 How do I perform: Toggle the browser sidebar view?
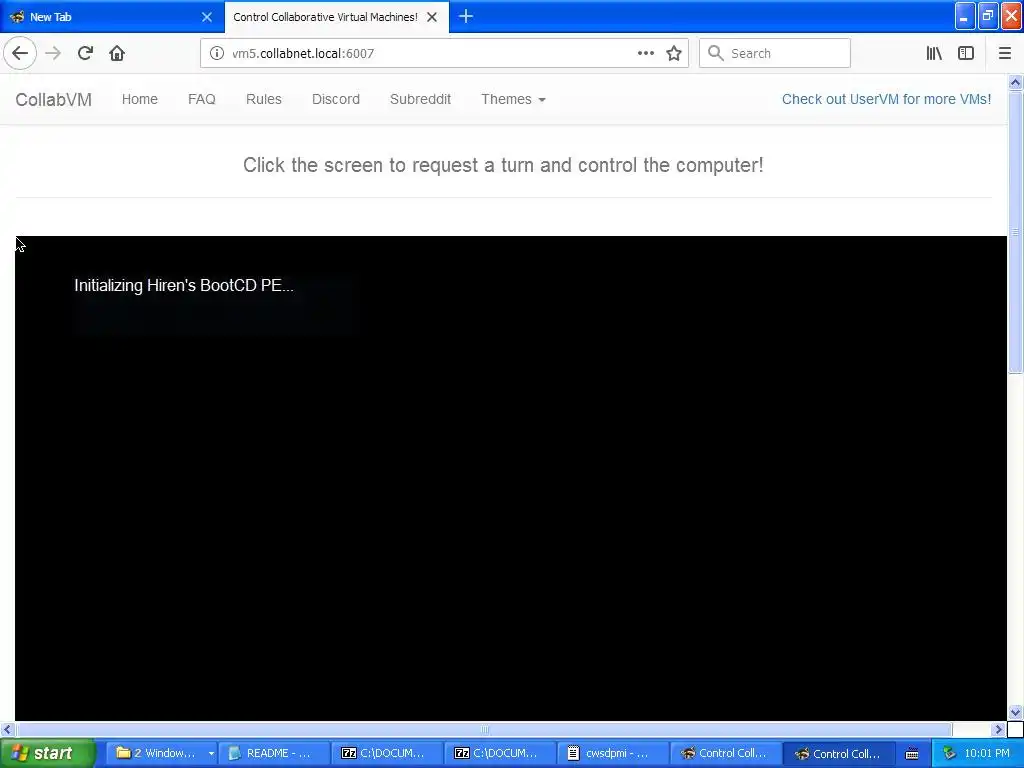[x=966, y=53]
